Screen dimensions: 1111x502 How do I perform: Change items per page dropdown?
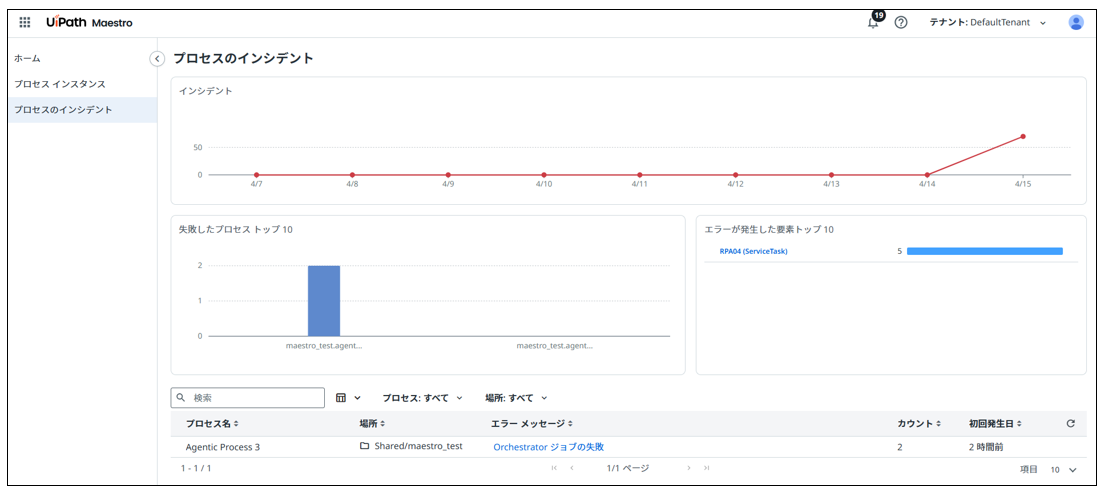pyautogui.click(x=1062, y=469)
